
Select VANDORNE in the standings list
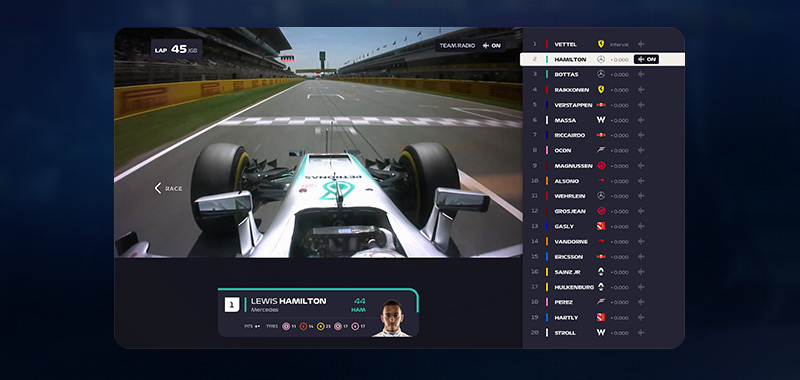(x=571, y=242)
